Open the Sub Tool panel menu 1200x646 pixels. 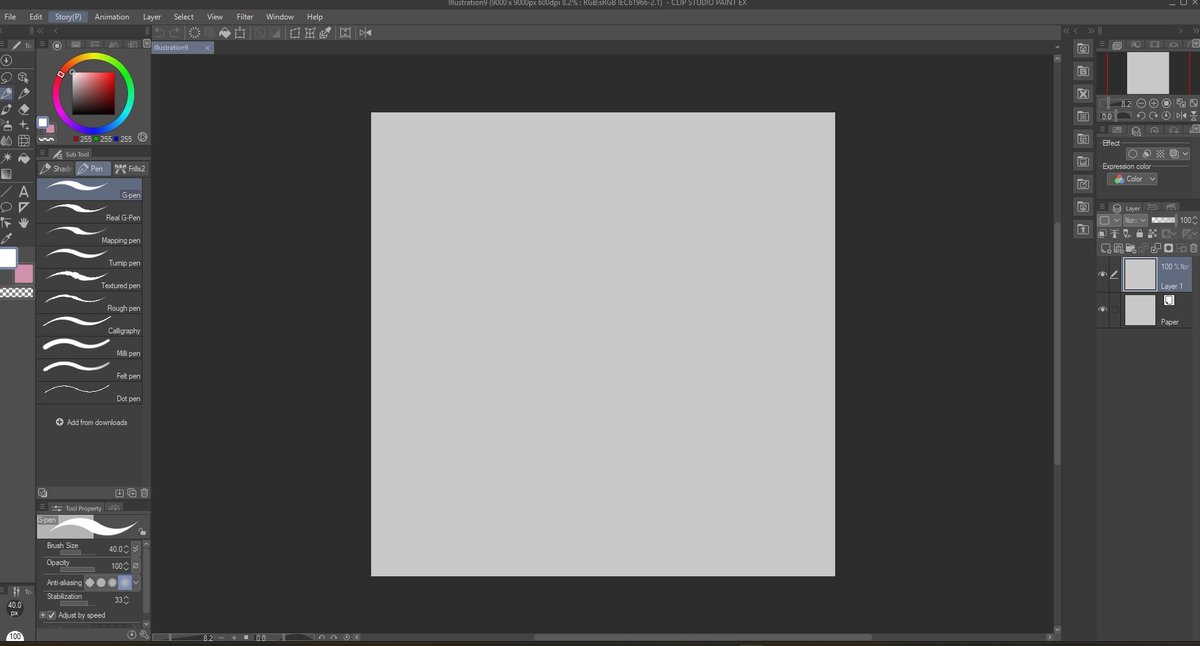point(42,153)
